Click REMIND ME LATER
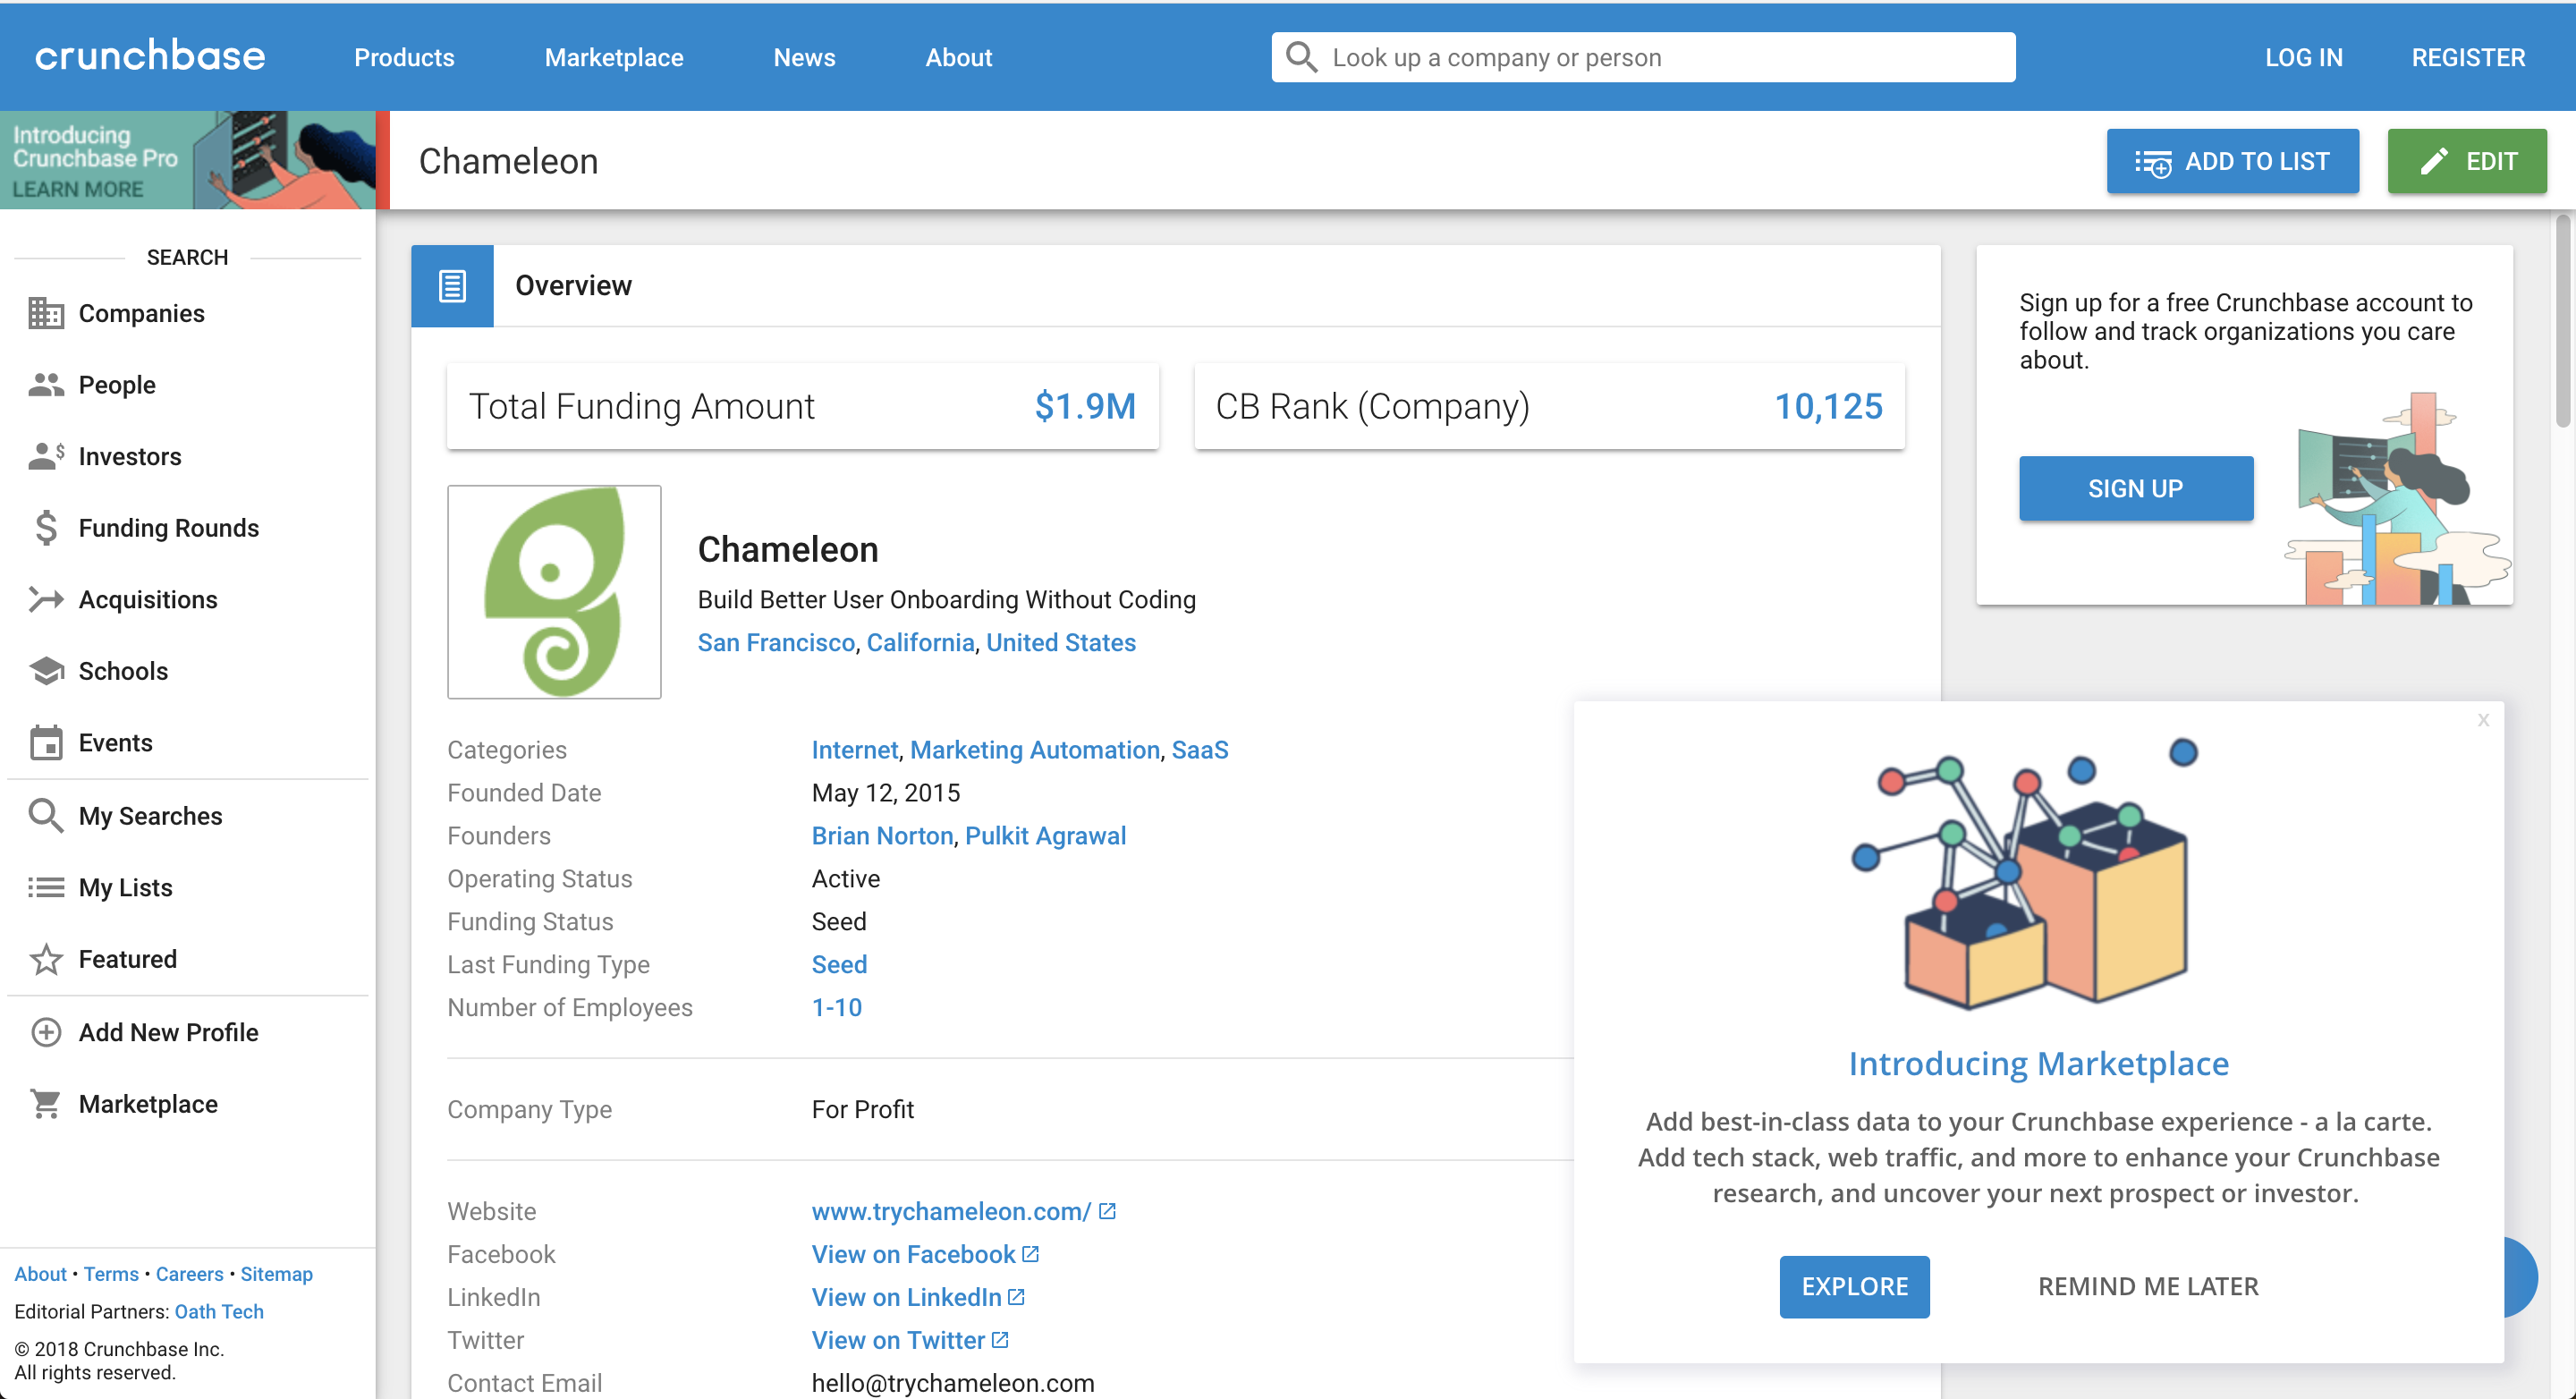2576x1399 pixels. 2148,1286
